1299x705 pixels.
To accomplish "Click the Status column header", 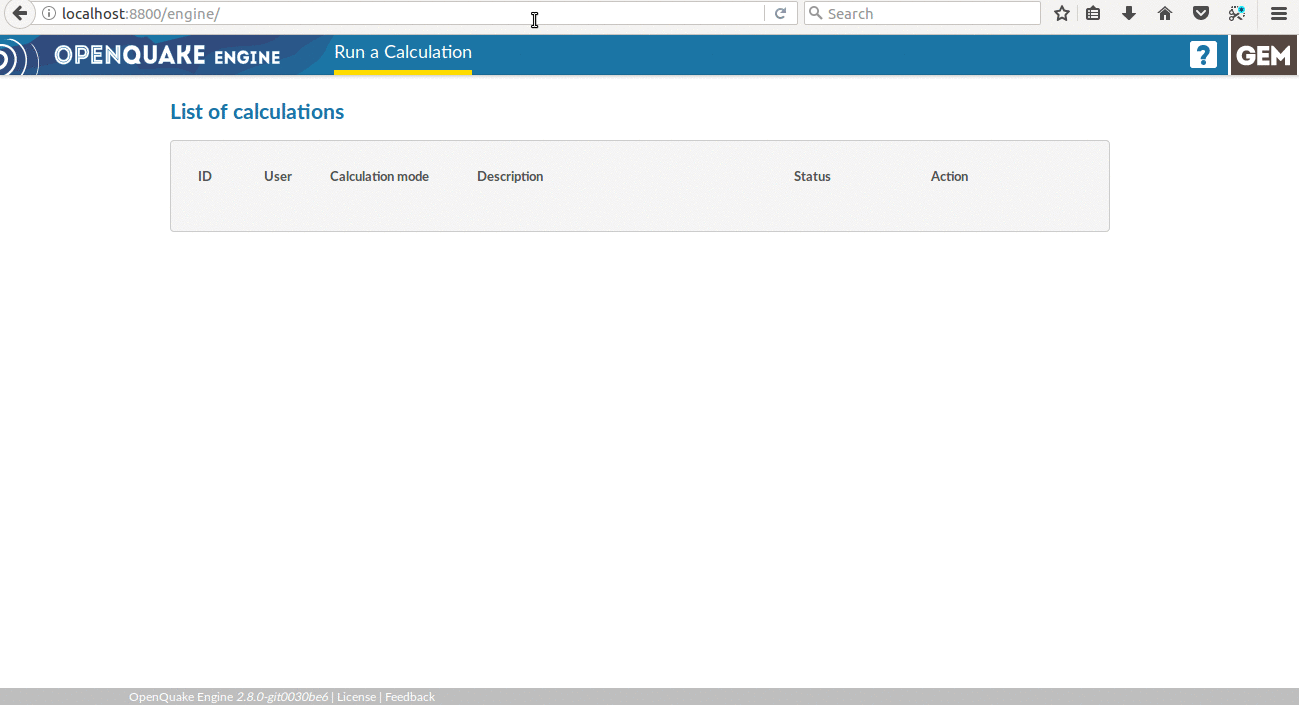I will (812, 177).
